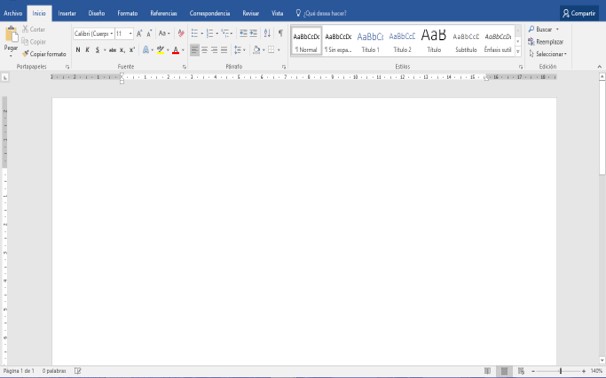
Task: Switch to the Insertar tab
Action: (x=67, y=13)
